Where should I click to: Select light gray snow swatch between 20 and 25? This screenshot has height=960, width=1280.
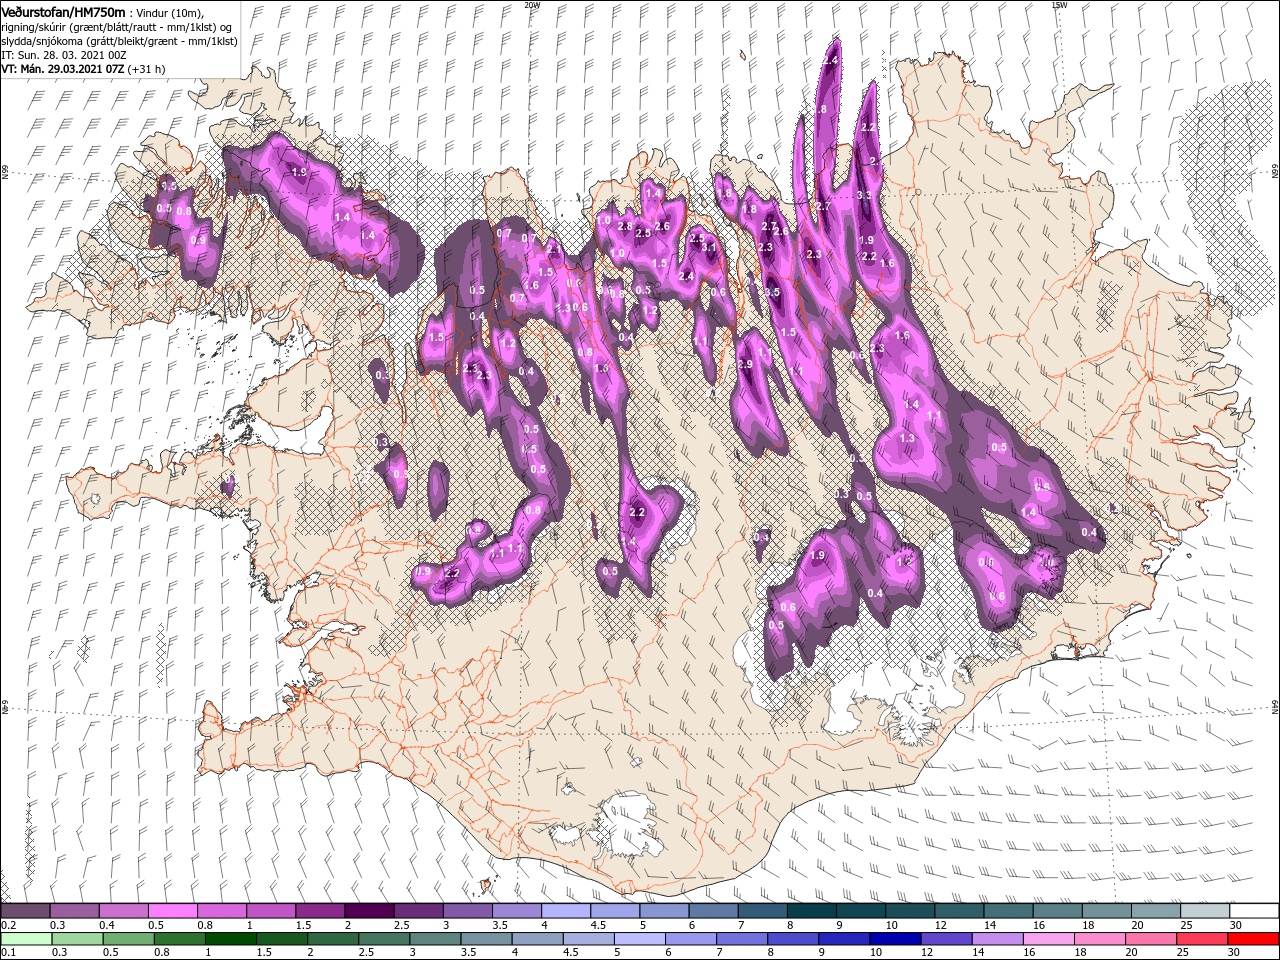pyautogui.click(x=1156, y=911)
